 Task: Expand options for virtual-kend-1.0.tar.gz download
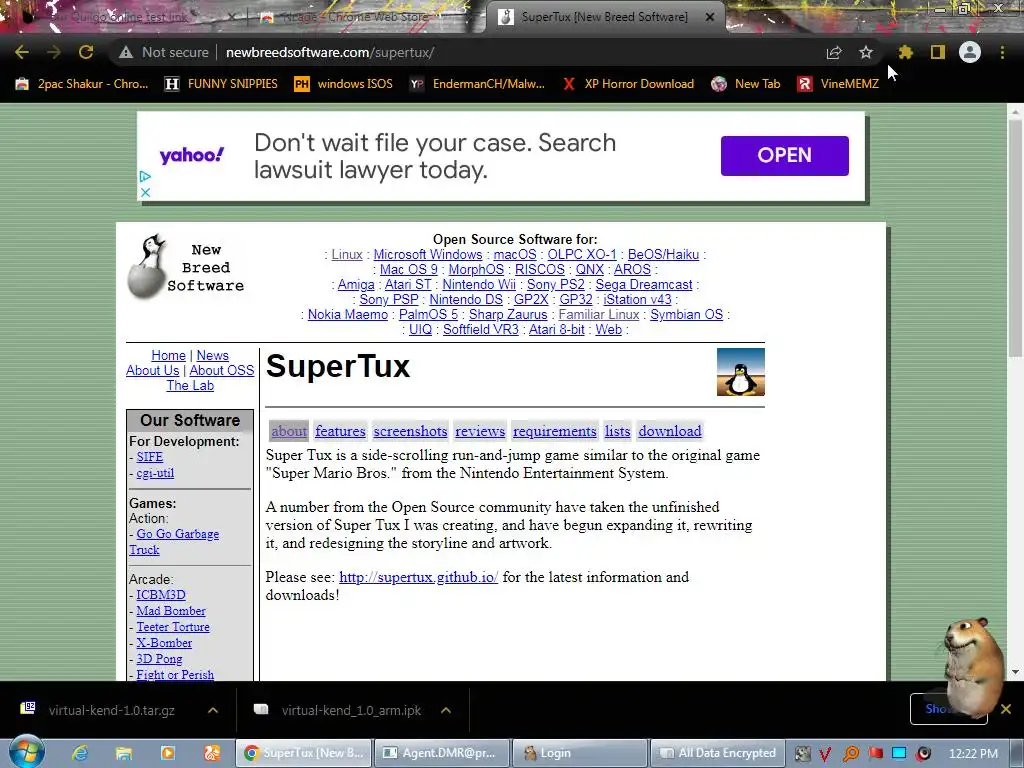[213, 710]
